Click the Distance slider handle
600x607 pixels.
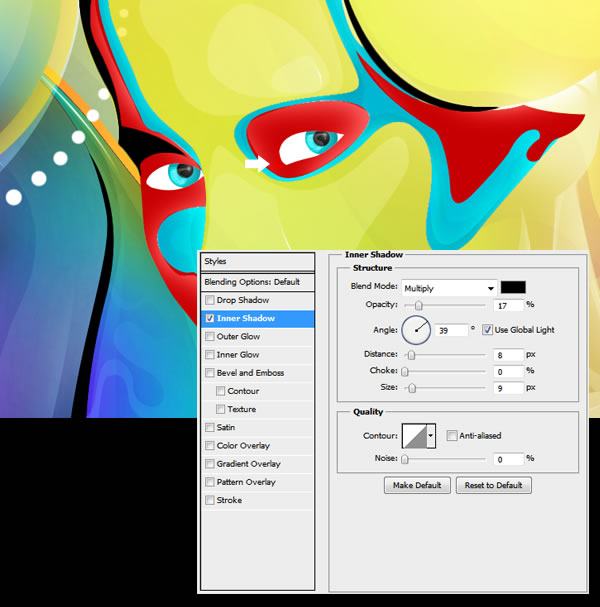(x=411, y=355)
